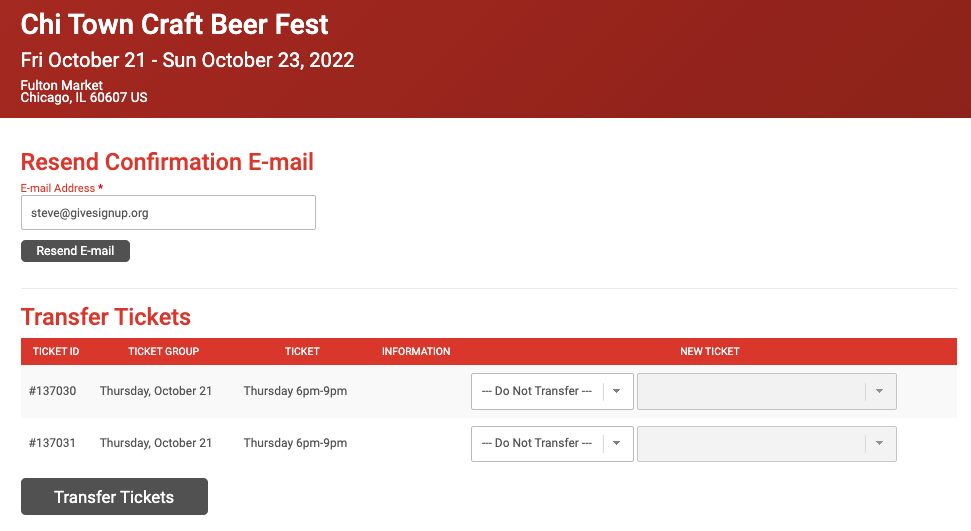
Task: Click caret arrow of first empty ticket selector
Action: [879, 391]
